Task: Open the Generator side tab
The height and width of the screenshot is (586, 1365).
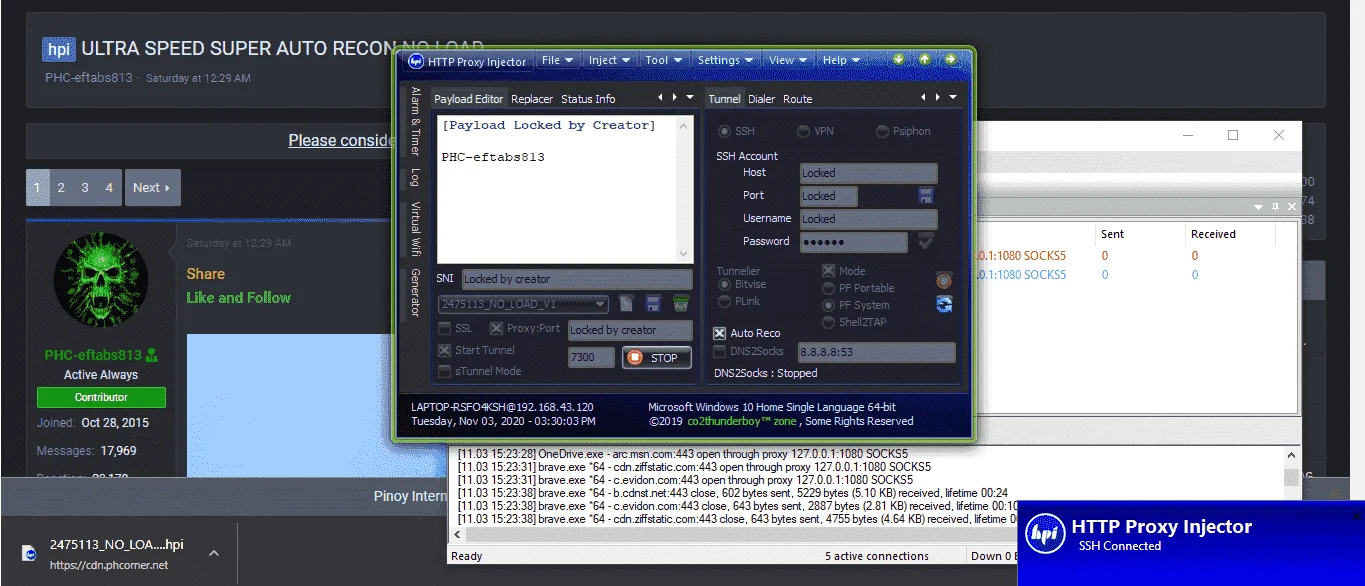Action: [x=416, y=293]
